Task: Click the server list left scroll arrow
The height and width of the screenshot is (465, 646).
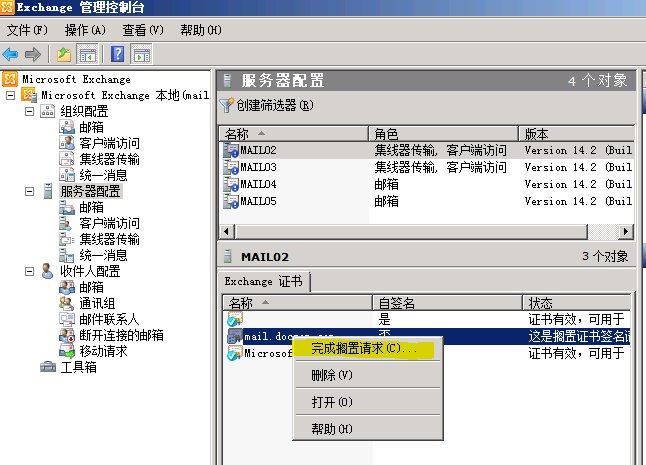Action: point(226,231)
